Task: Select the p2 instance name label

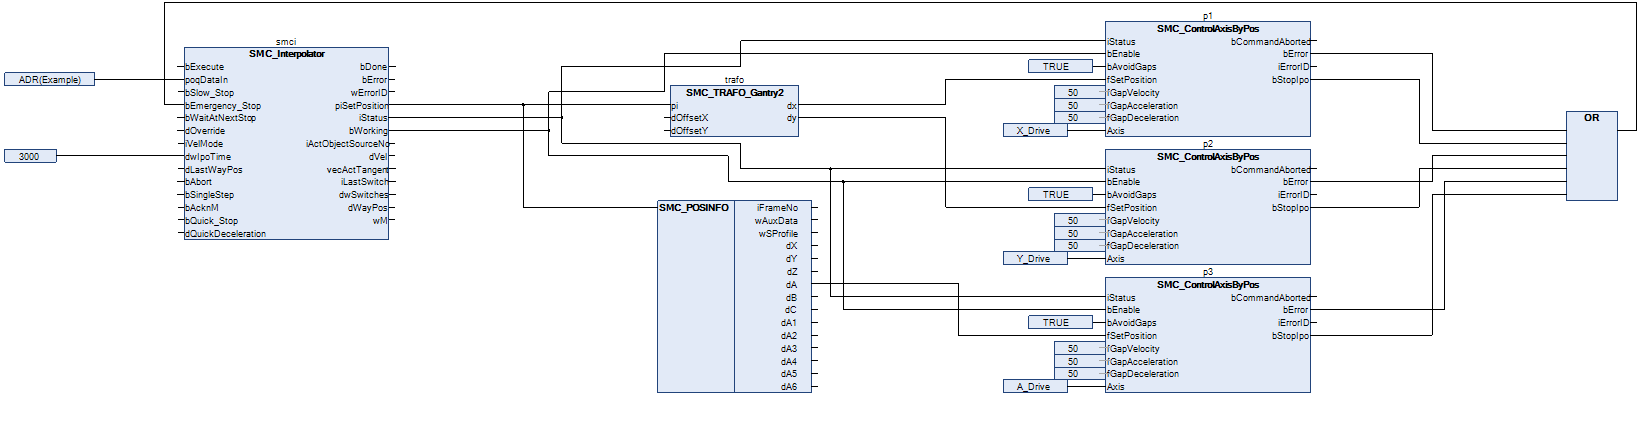Action: 1207,144
